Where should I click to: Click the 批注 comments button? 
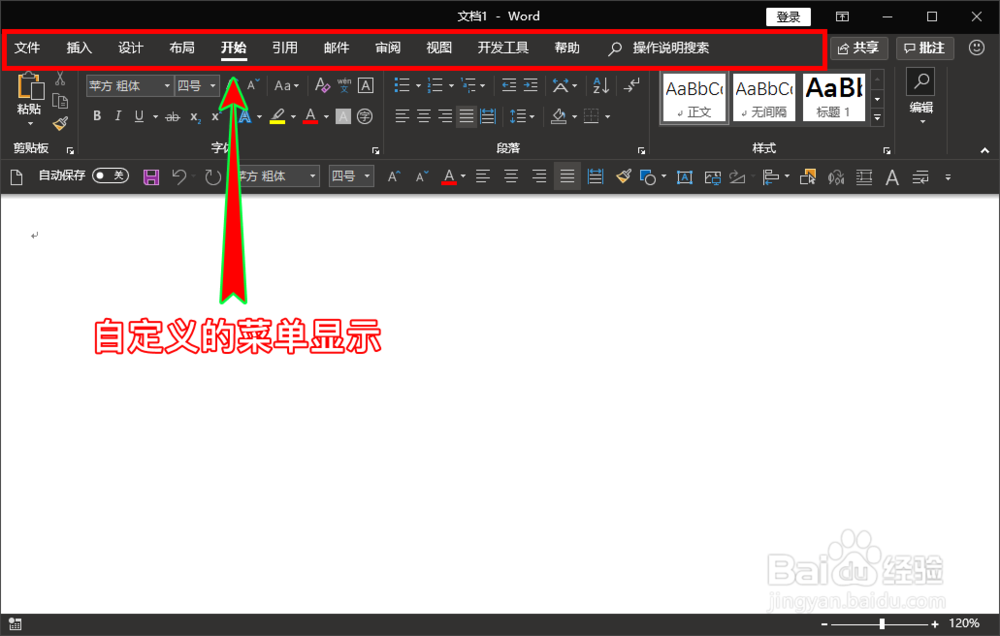tap(924, 47)
